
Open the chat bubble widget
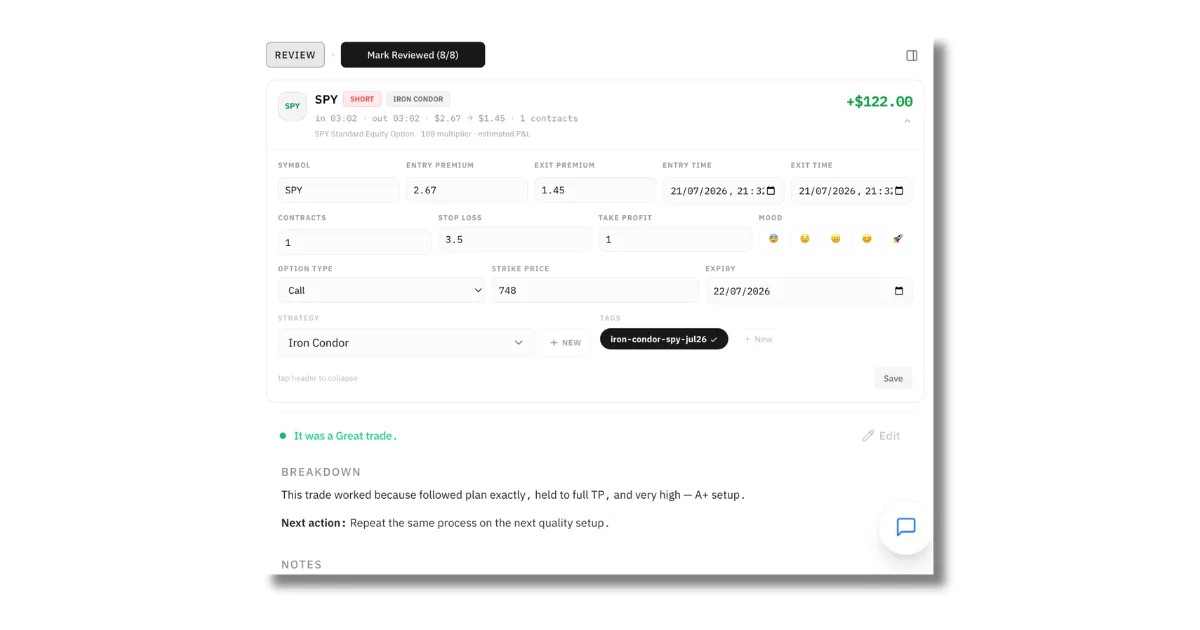(906, 527)
